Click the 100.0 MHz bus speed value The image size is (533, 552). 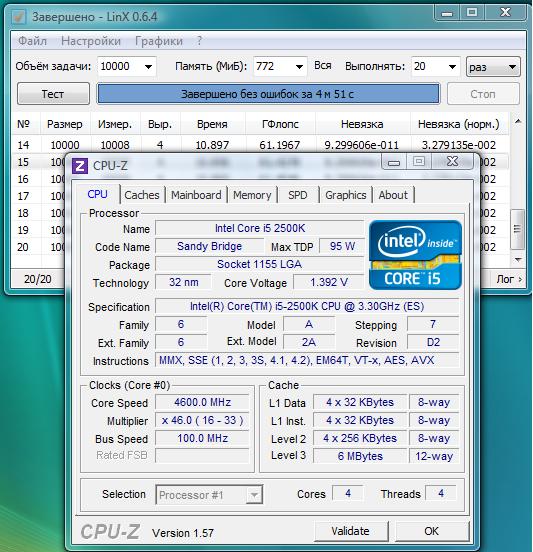tap(202, 438)
